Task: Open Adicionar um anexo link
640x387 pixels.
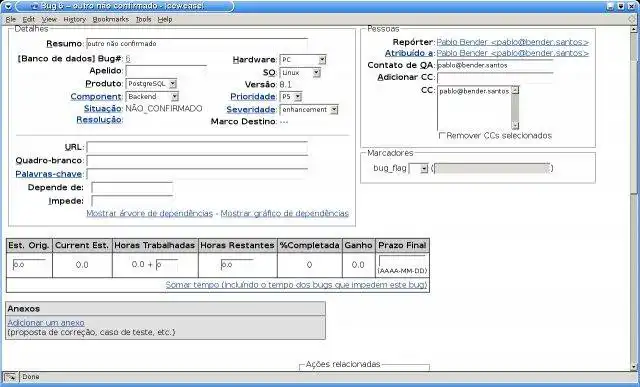Action: tap(46, 322)
